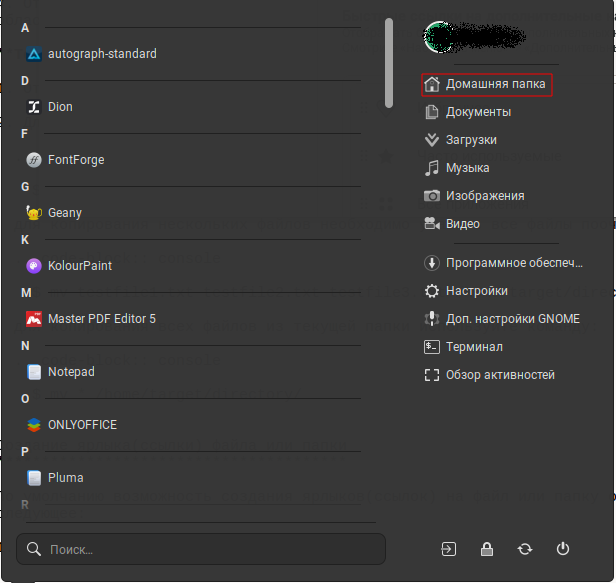Click the restart icon
The image size is (616, 583).
[525, 549]
